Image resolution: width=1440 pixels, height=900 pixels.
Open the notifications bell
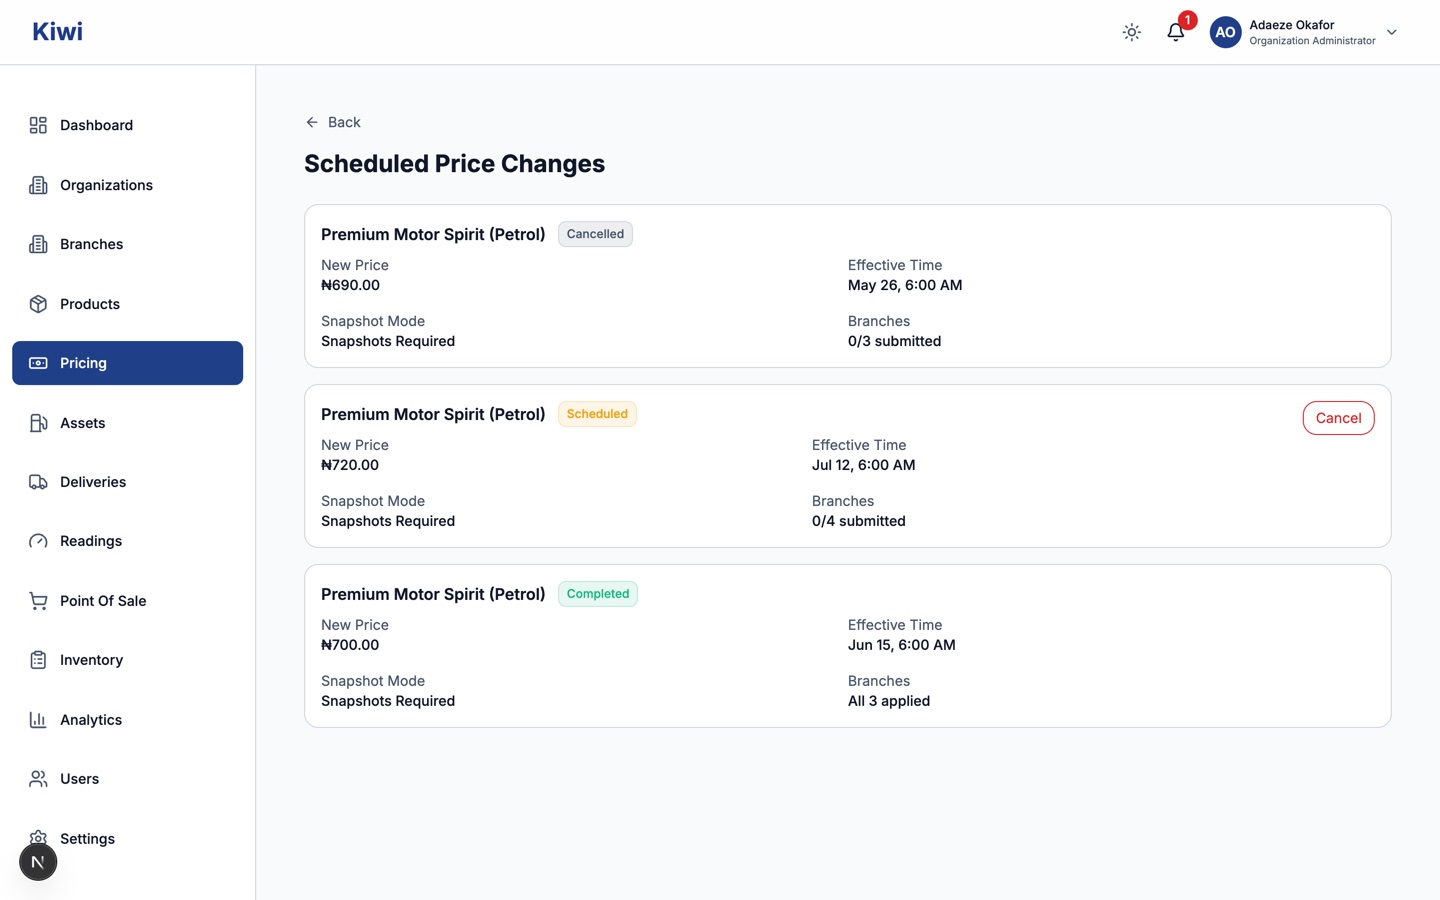1176,32
